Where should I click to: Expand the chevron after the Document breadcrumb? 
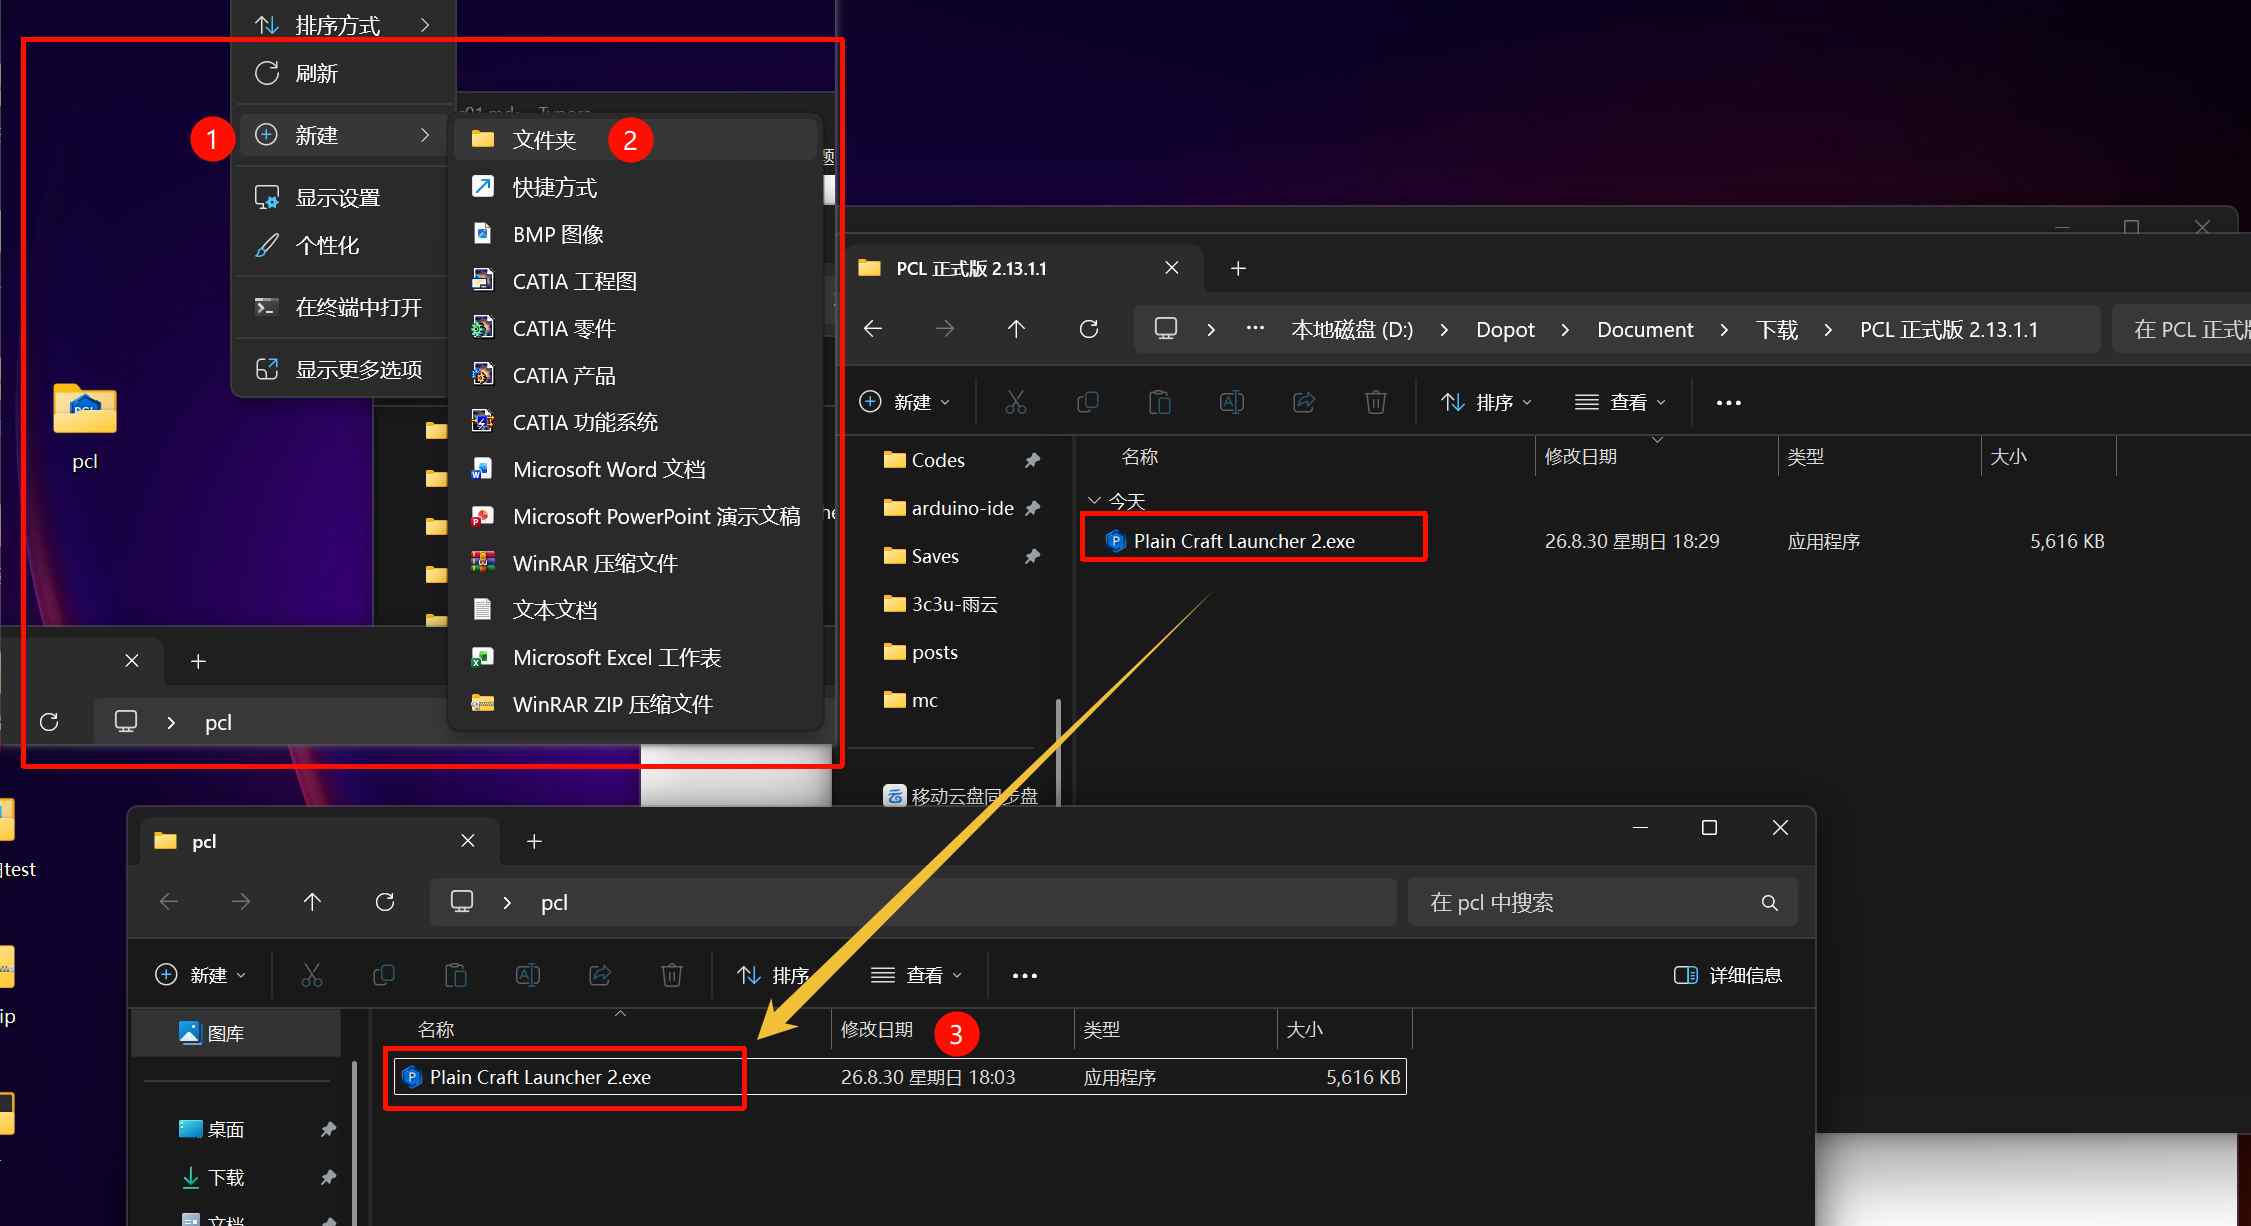click(x=1724, y=329)
